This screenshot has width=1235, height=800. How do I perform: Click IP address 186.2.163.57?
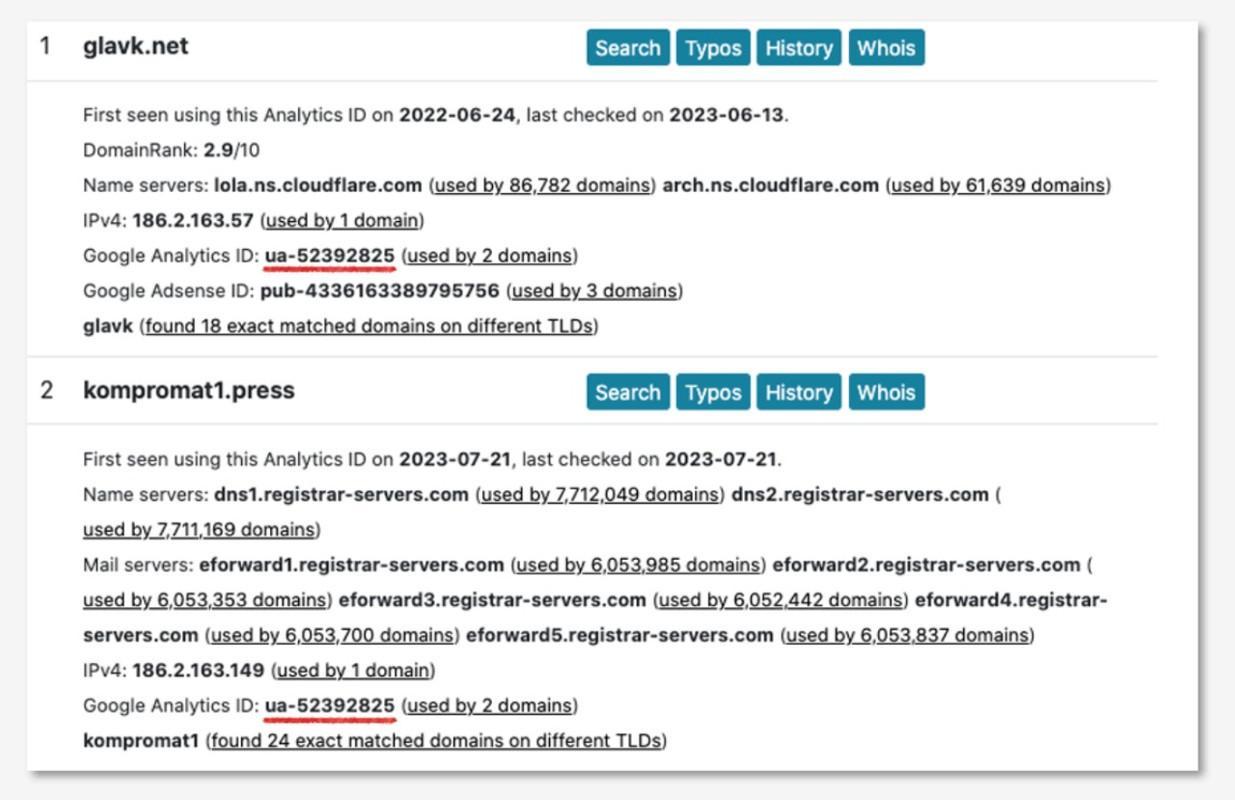(193, 220)
